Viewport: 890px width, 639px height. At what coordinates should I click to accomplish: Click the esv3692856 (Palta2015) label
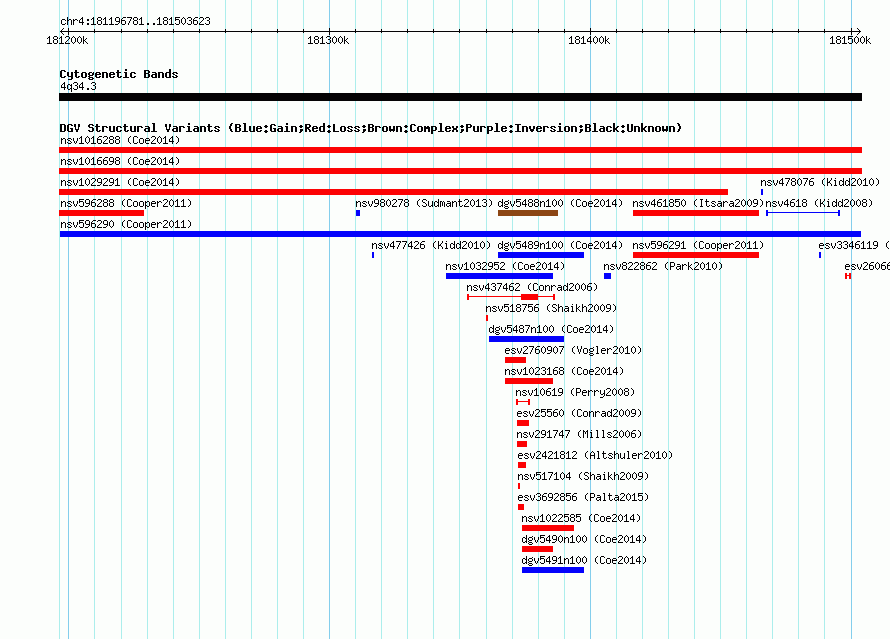tap(583, 497)
